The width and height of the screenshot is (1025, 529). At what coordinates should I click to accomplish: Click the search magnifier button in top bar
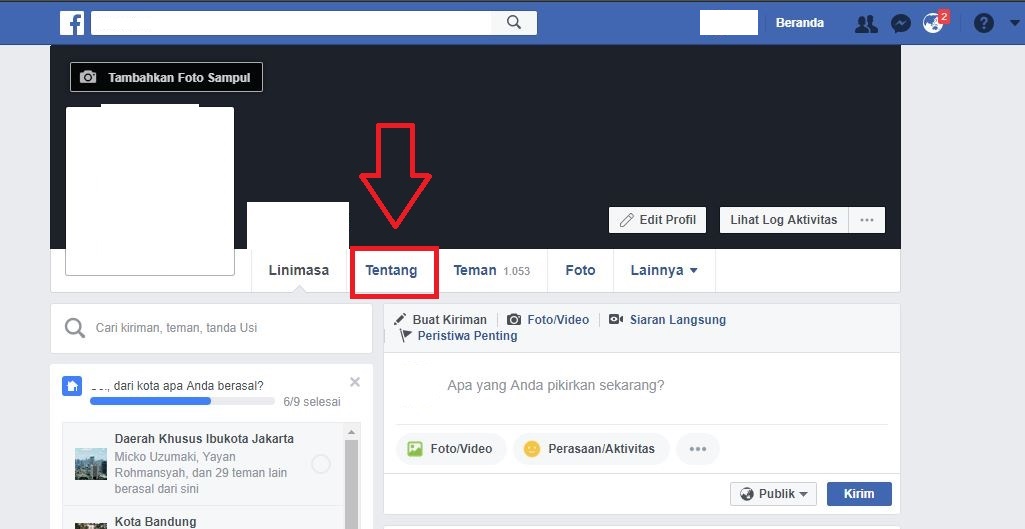point(514,23)
